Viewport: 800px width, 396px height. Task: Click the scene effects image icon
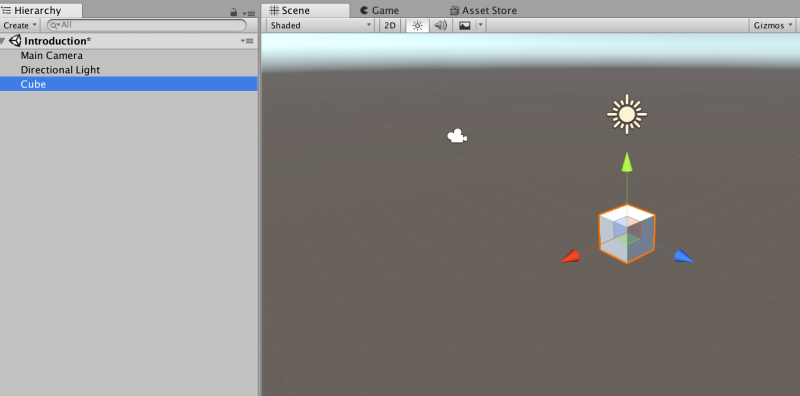[464, 26]
